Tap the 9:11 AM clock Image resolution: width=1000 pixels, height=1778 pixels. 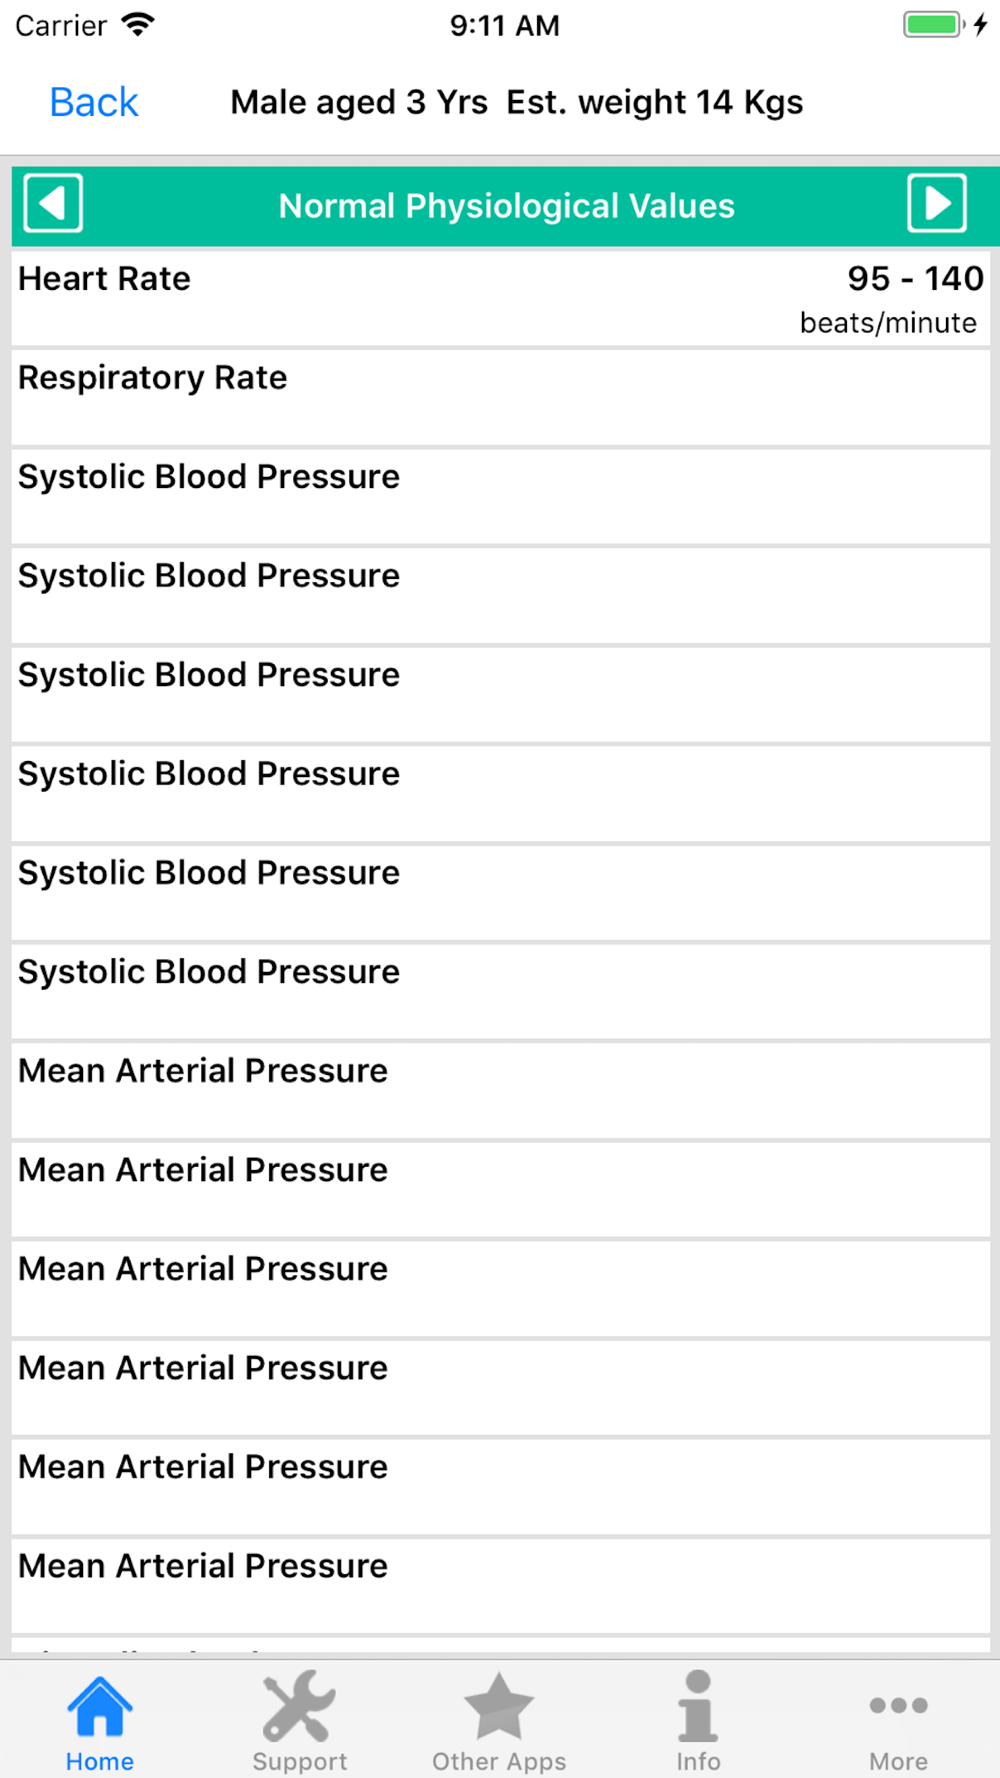(x=504, y=25)
